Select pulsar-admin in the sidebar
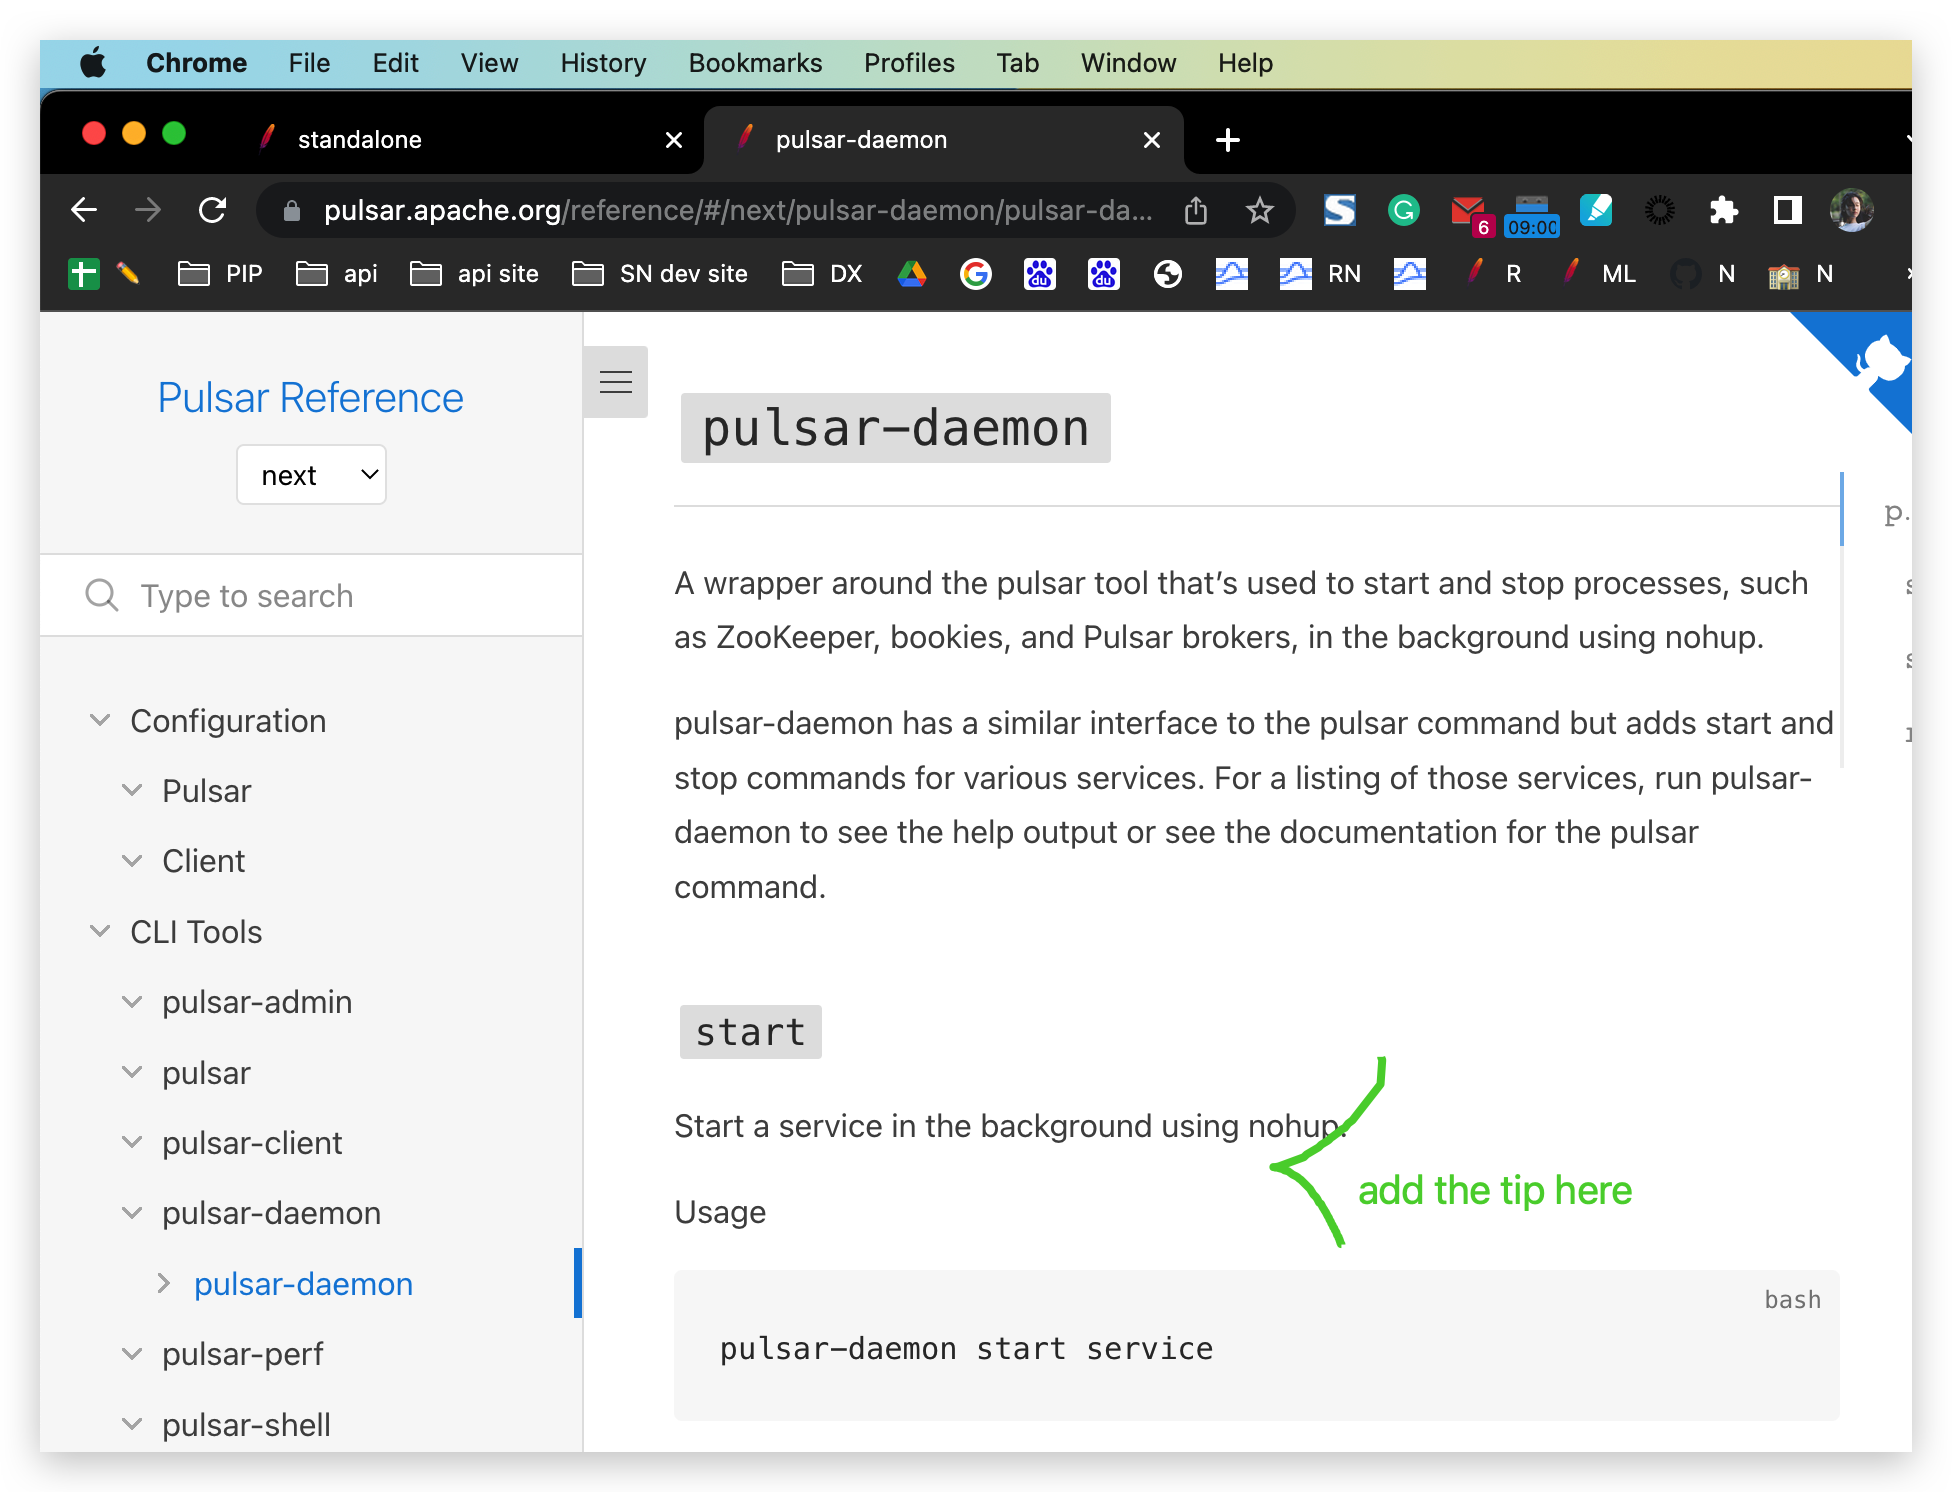Image resolution: width=1952 pixels, height=1492 pixels. click(256, 1002)
